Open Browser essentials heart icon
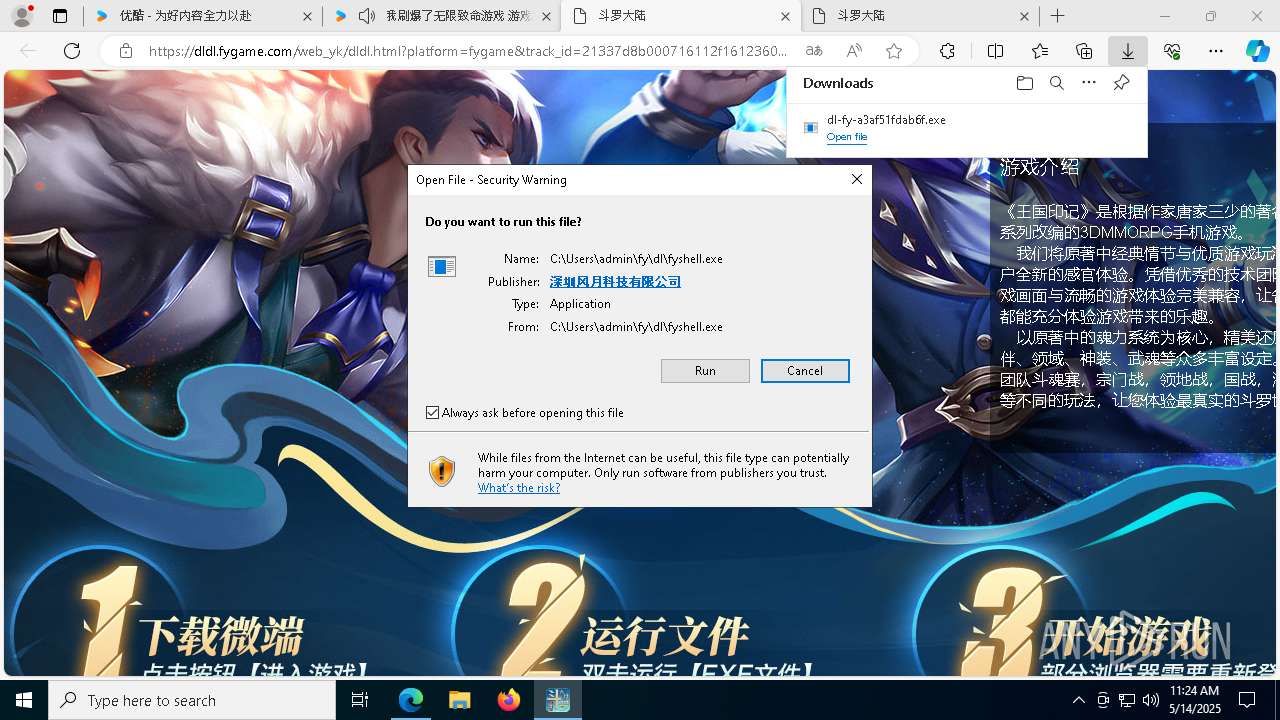 coord(1172,51)
